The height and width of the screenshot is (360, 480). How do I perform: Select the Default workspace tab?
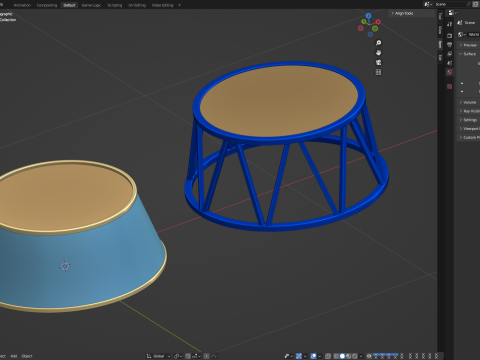pyautogui.click(x=69, y=5)
